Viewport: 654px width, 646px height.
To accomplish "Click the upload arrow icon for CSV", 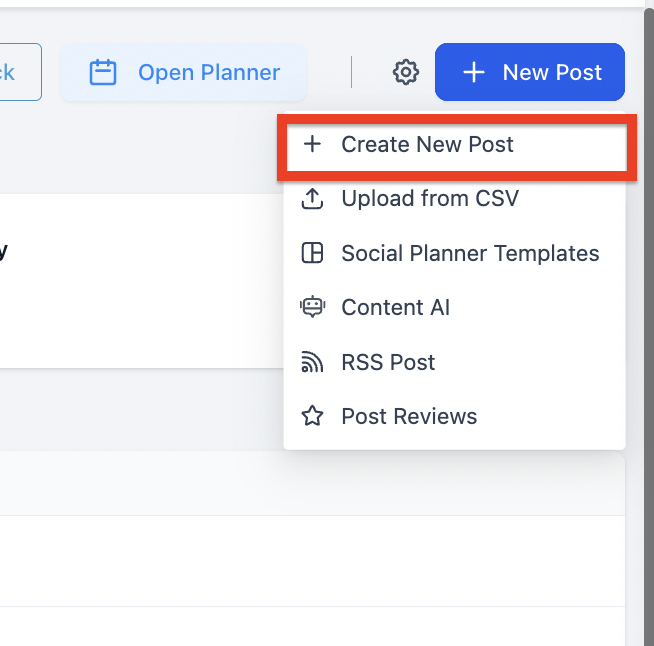I will [x=313, y=199].
